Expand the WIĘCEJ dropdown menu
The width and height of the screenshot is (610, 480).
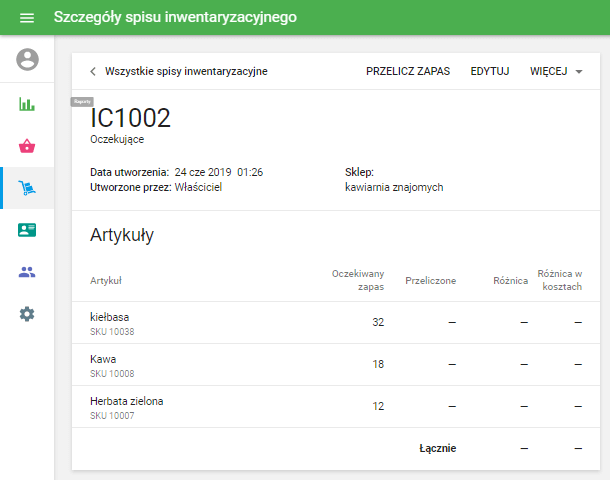coord(556,72)
